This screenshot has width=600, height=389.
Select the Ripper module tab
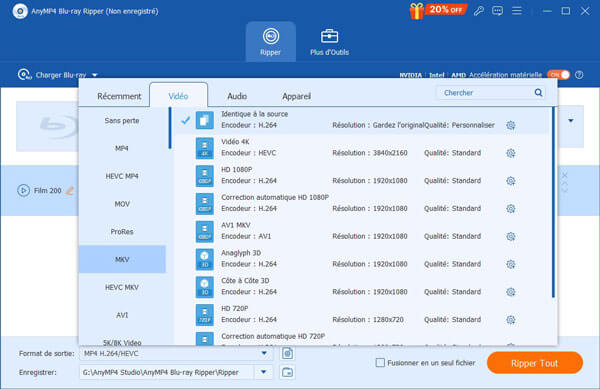pyautogui.click(x=271, y=42)
